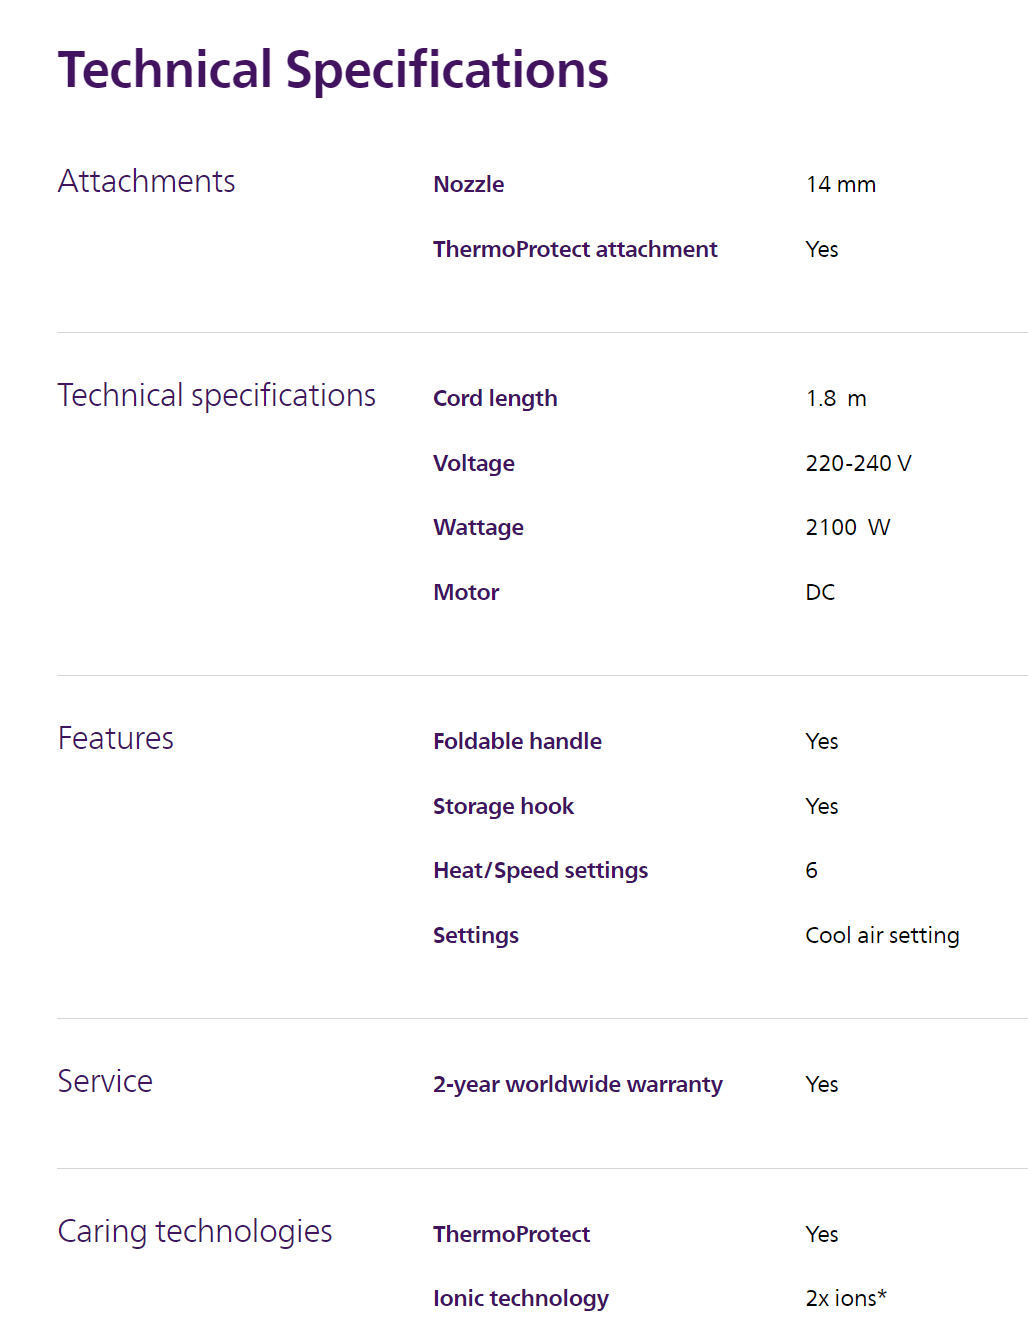Click the 220-240 V voltage value
This screenshot has height=1336, width=1028.
point(858,463)
